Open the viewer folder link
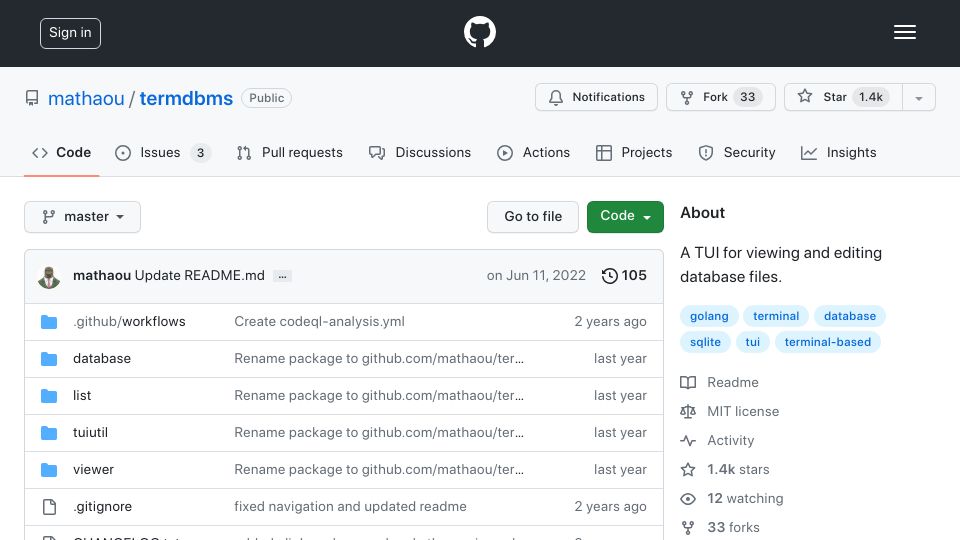This screenshot has width=960, height=540. [x=93, y=470]
